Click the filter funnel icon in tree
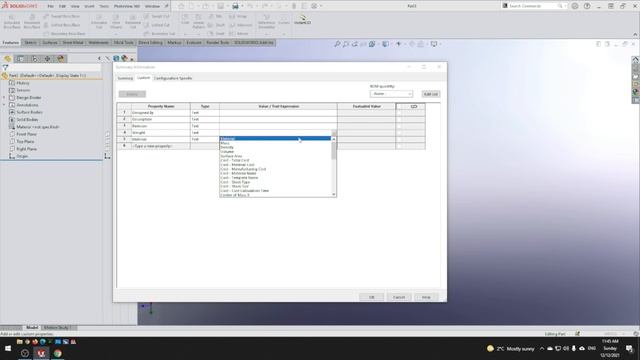 pos(5,67)
